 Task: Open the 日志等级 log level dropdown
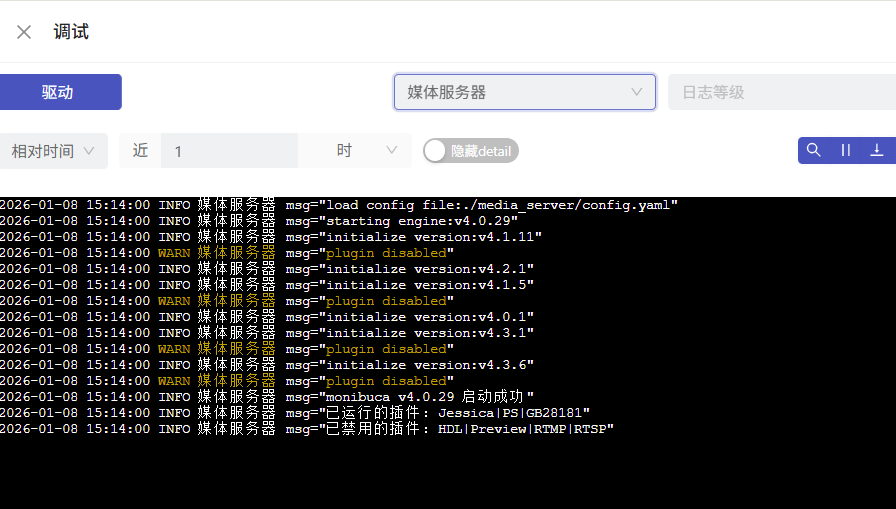[x=780, y=92]
